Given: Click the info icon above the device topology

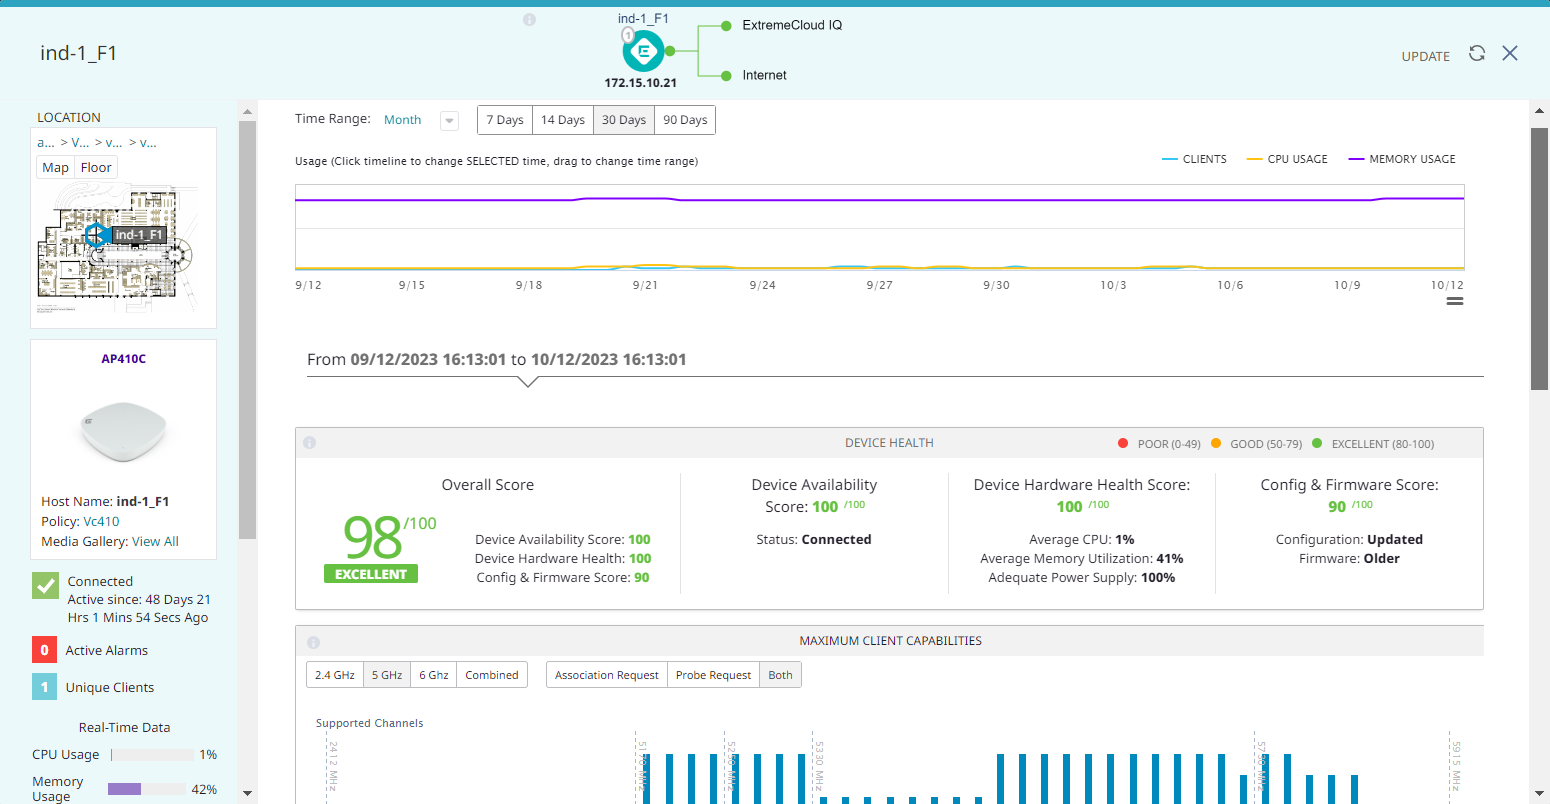Looking at the screenshot, I should pyautogui.click(x=529, y=19).
